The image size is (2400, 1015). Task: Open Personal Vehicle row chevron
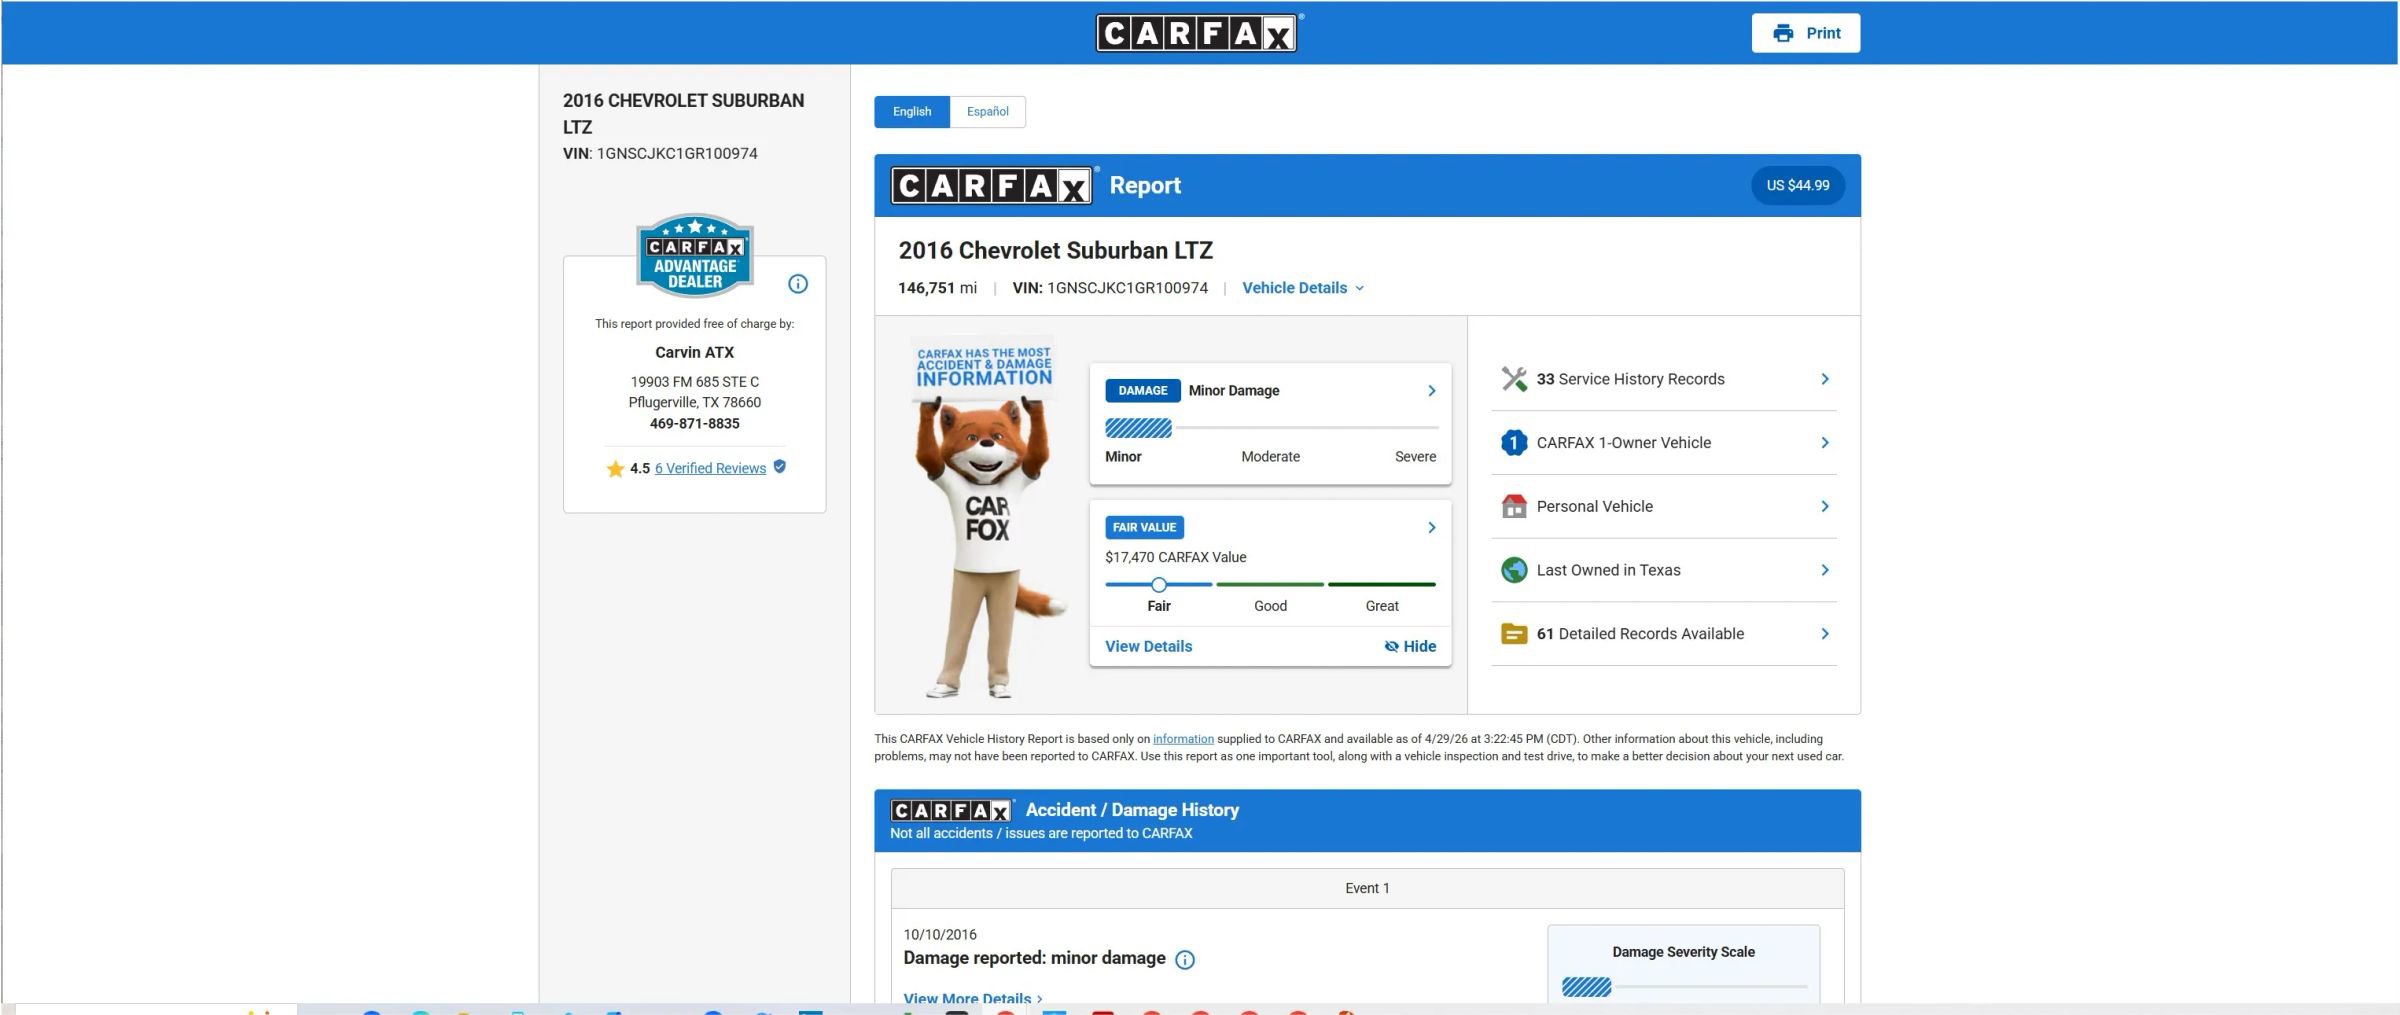1825,506
